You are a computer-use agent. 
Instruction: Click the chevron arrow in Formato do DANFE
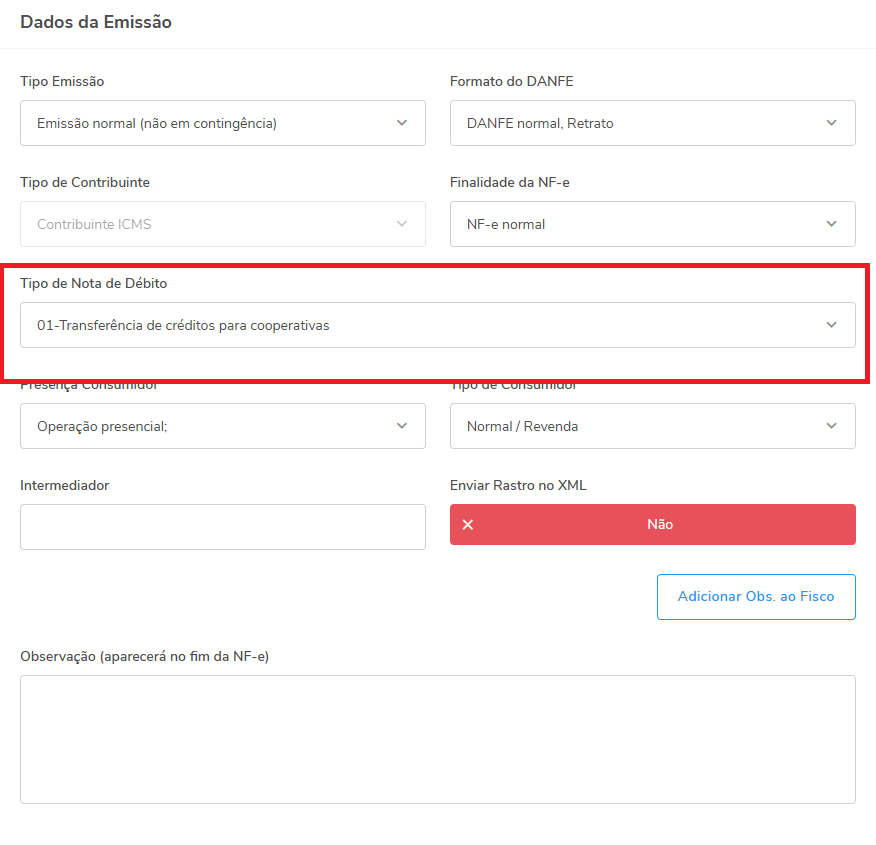(831, 123)
